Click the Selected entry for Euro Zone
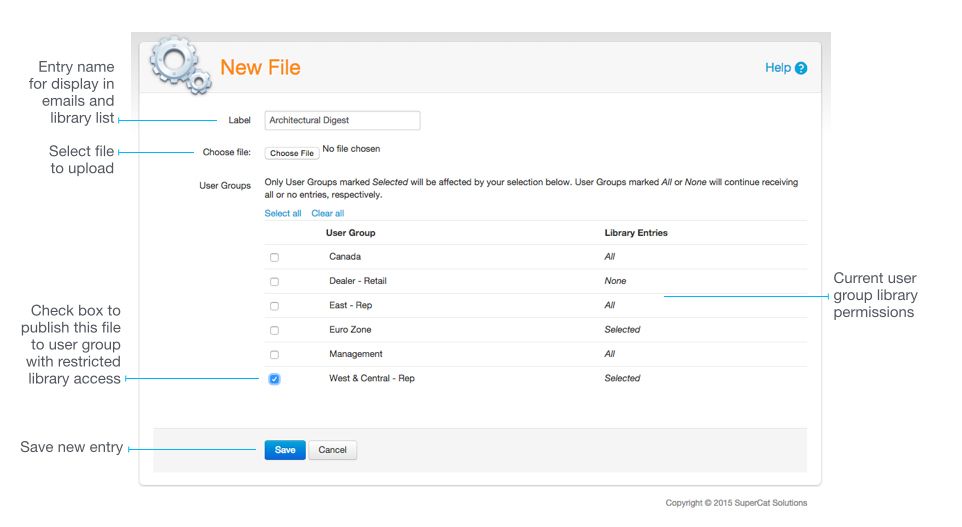This screenshot has height=527, width=962. click(622, 329)
